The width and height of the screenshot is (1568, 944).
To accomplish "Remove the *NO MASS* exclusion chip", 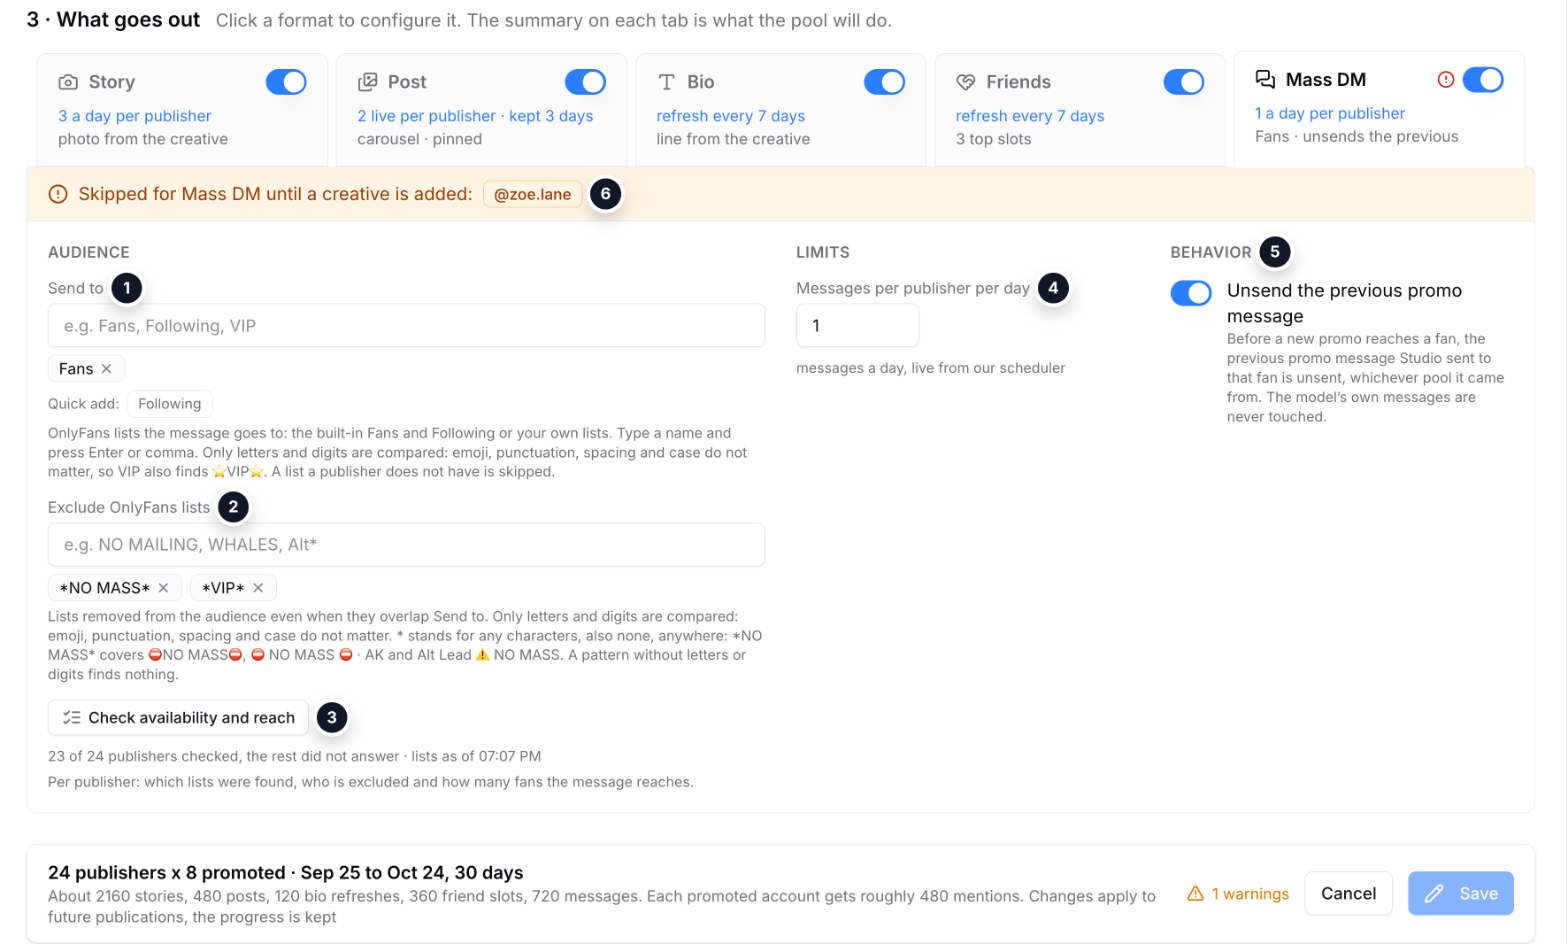I will click(x=164, y=588).
